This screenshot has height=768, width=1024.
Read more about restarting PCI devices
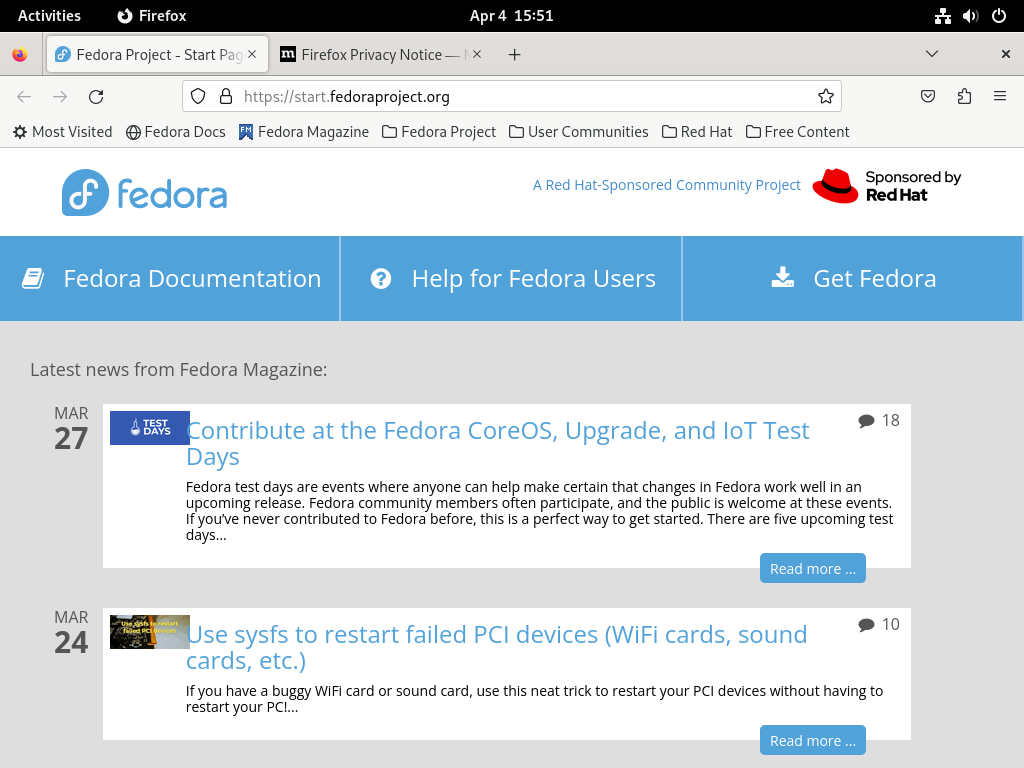812,740
